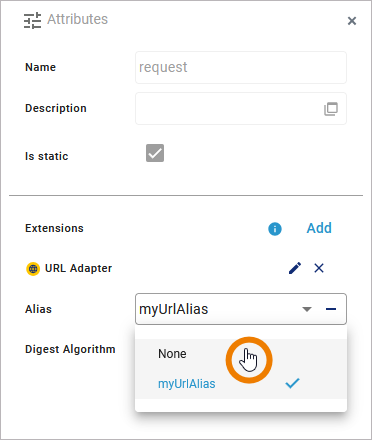Click the Digest Algorithm label
The image size is (372, 440).
click(x=70, y=349)
